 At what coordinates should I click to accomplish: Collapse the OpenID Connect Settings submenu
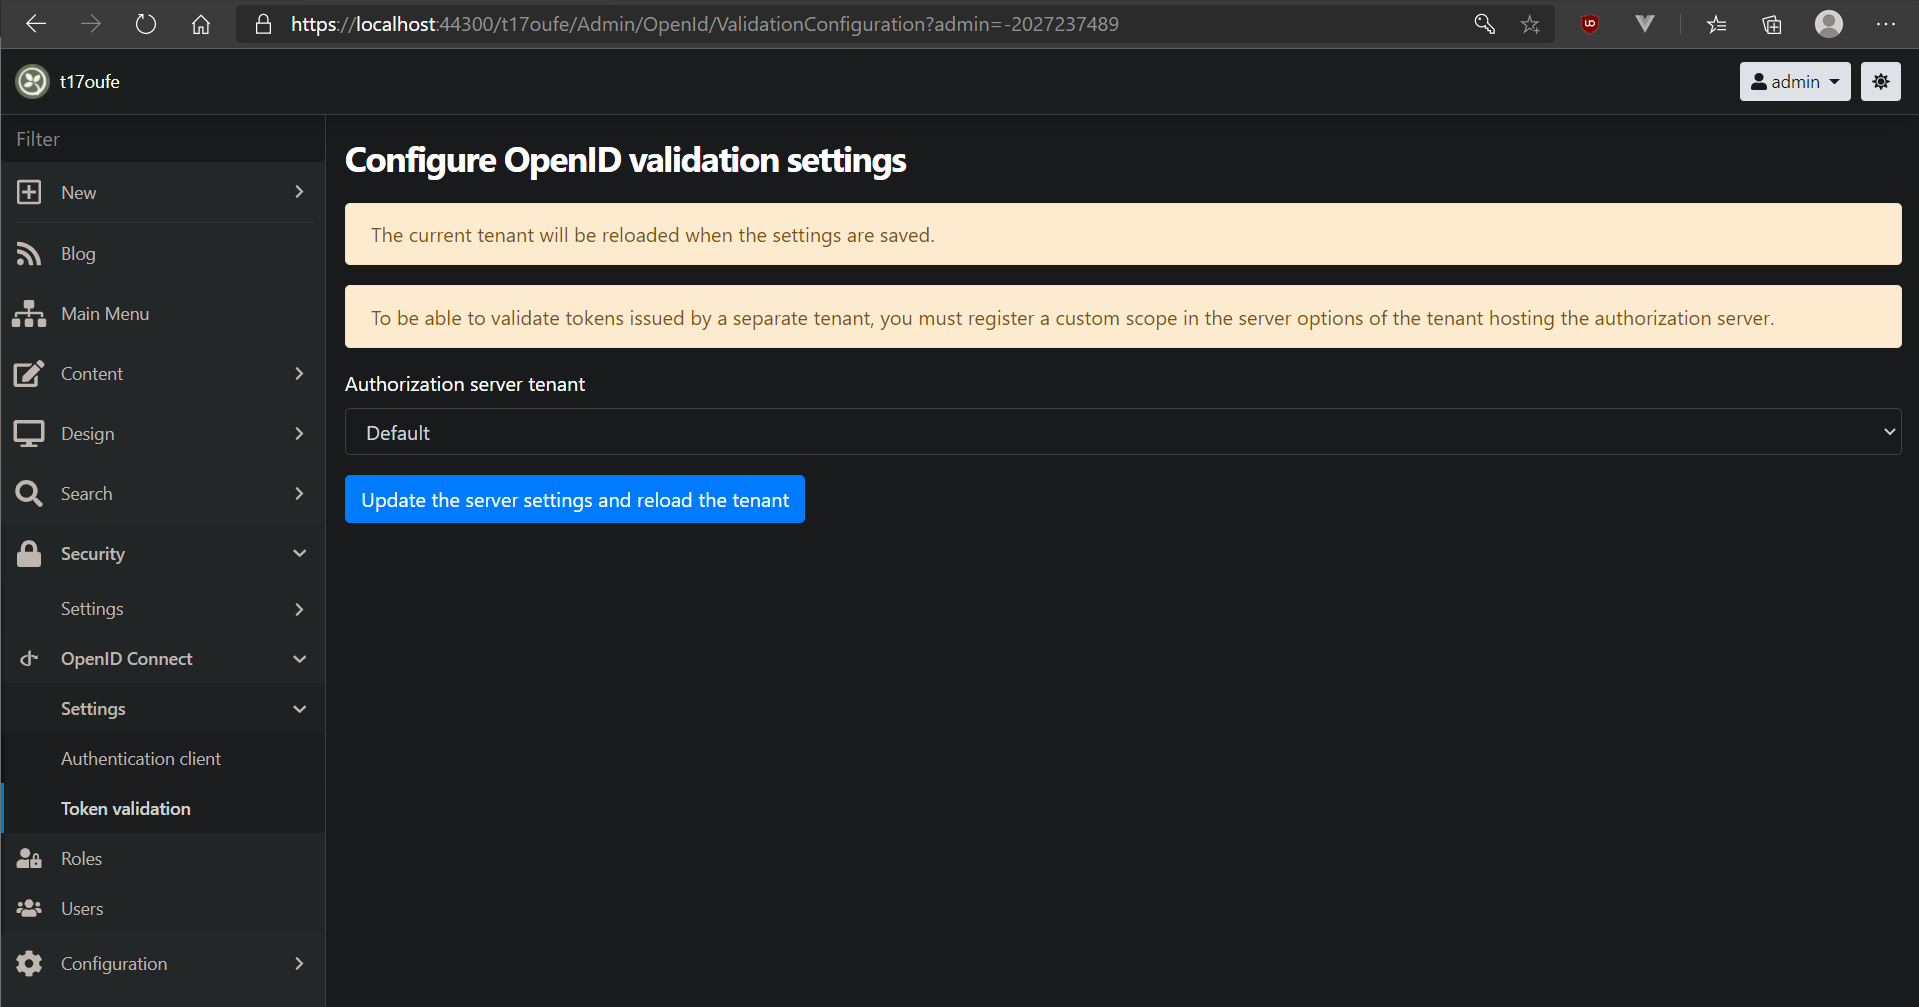299,708
